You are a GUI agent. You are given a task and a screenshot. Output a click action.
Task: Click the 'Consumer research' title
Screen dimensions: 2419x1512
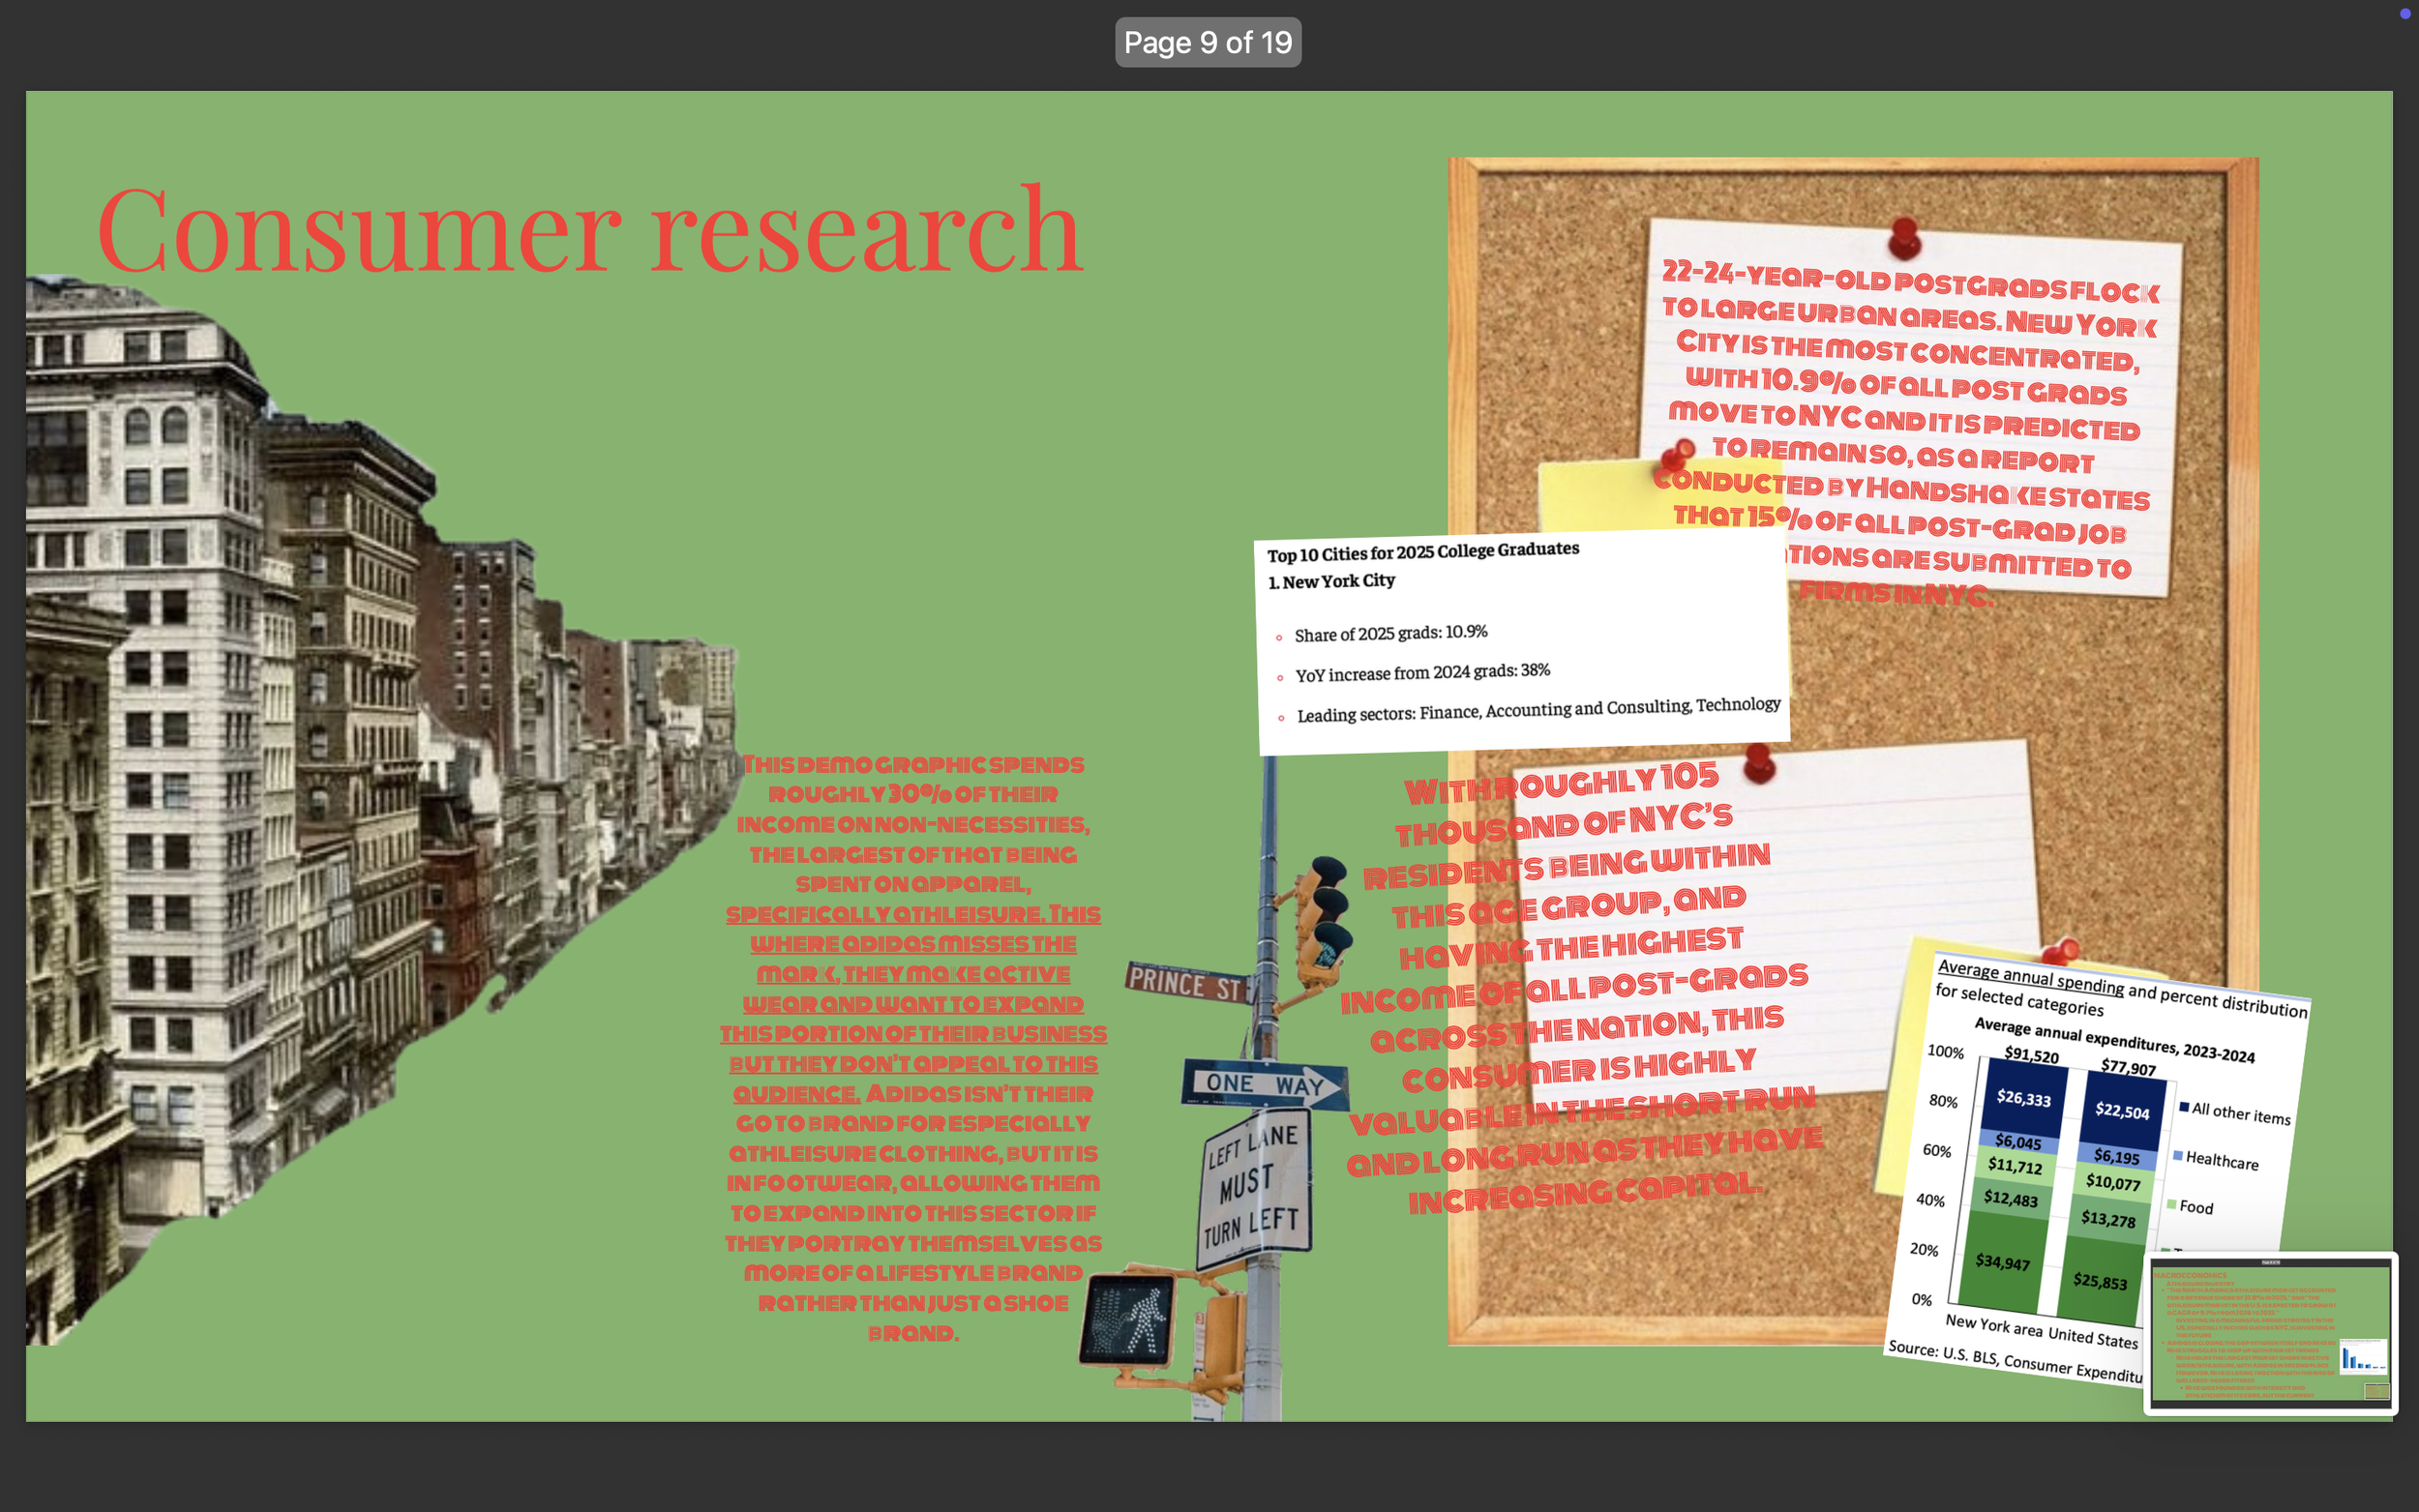590,230
